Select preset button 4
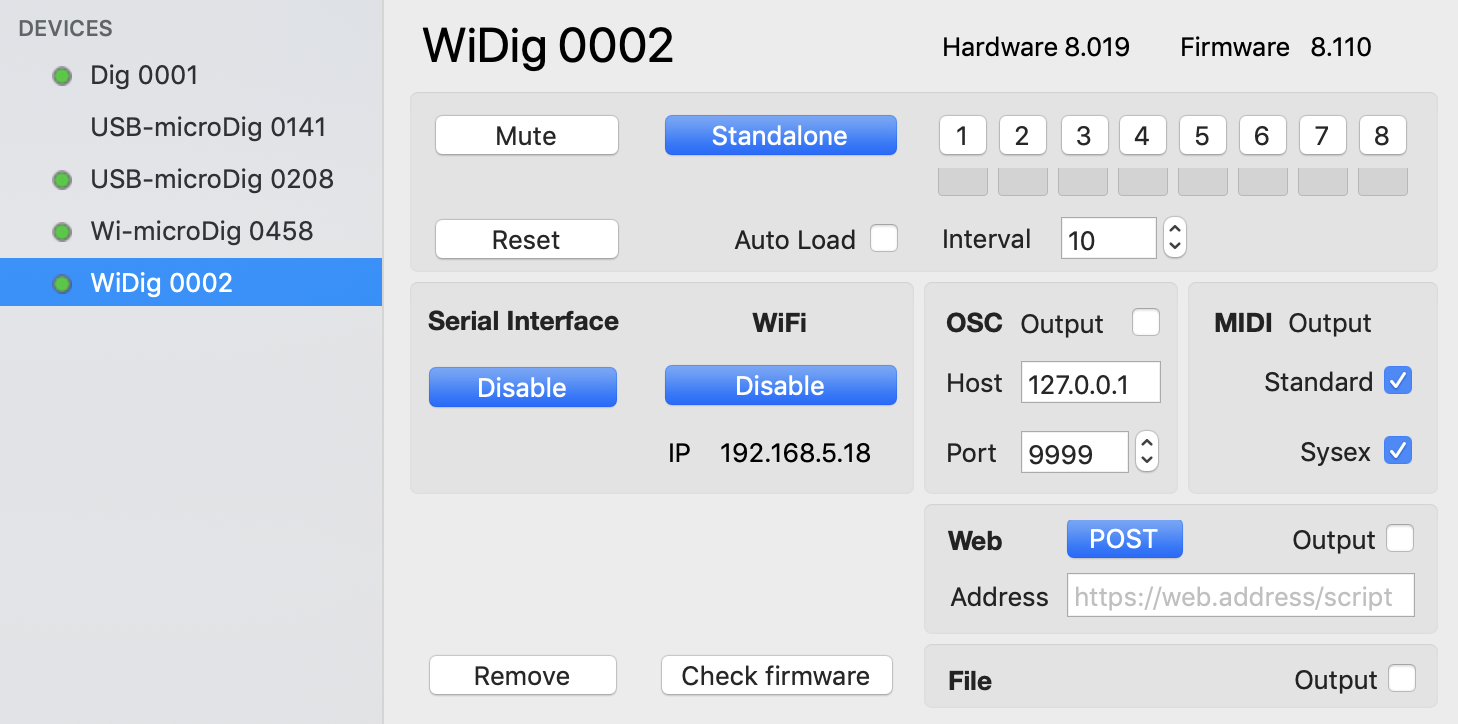1458x724 pixels. tap(1142, 136)
